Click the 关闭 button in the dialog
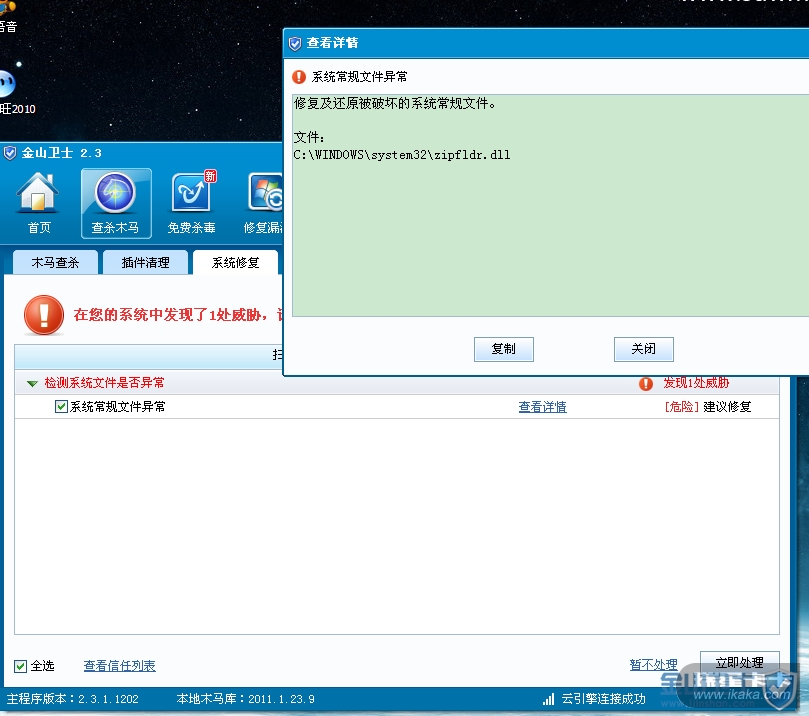This screenshot has height=716, width=809. 643,349
